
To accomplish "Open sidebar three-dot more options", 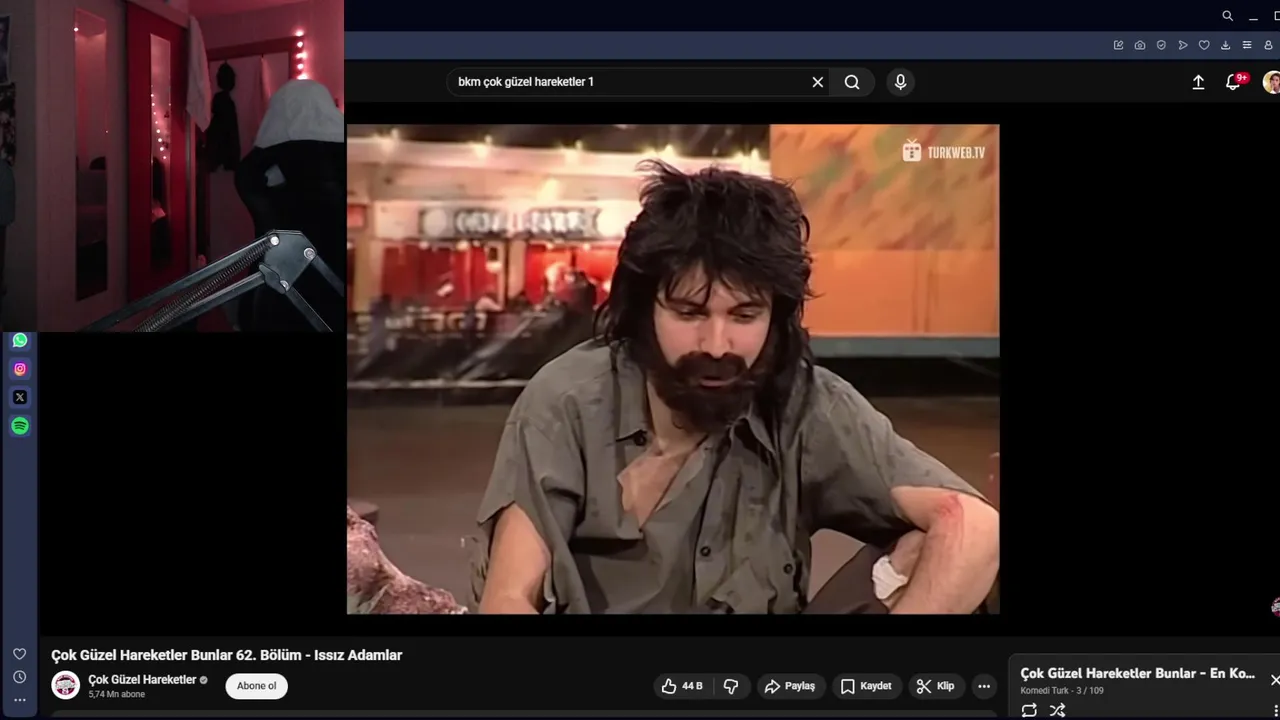I will 19,700.
